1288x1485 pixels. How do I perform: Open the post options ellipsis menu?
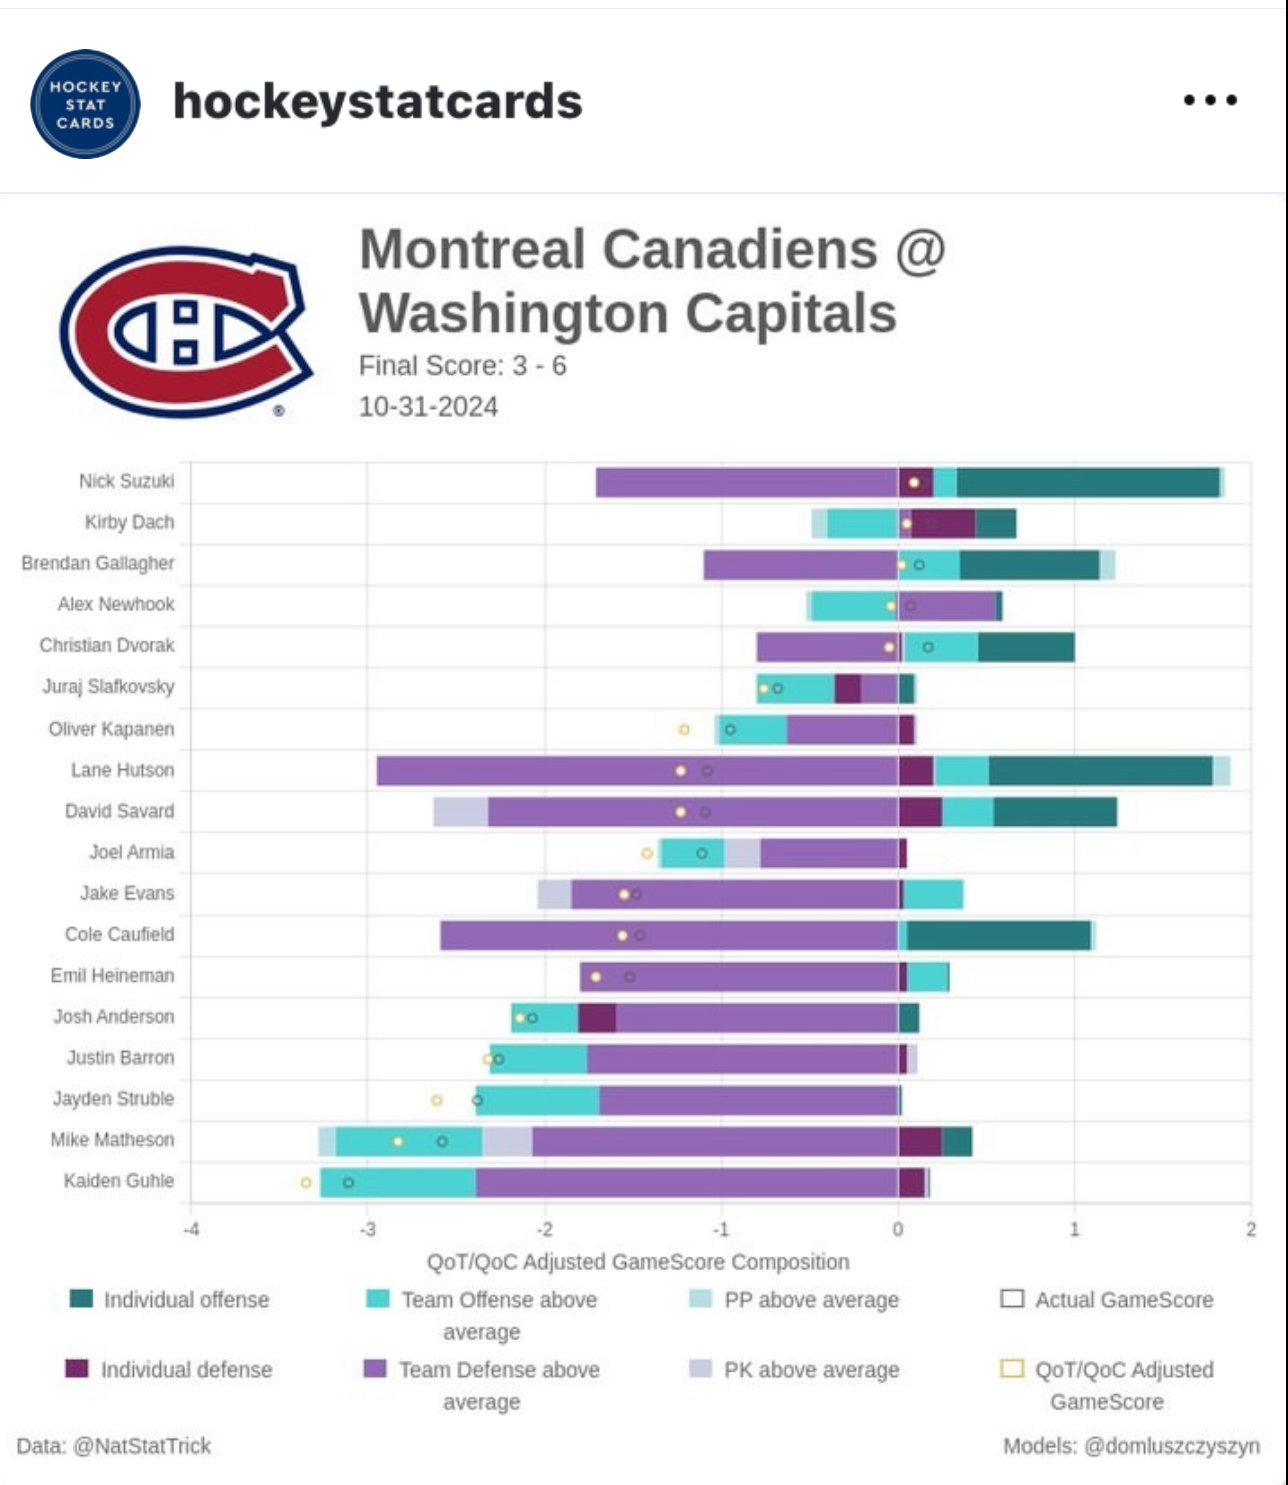1210,100
